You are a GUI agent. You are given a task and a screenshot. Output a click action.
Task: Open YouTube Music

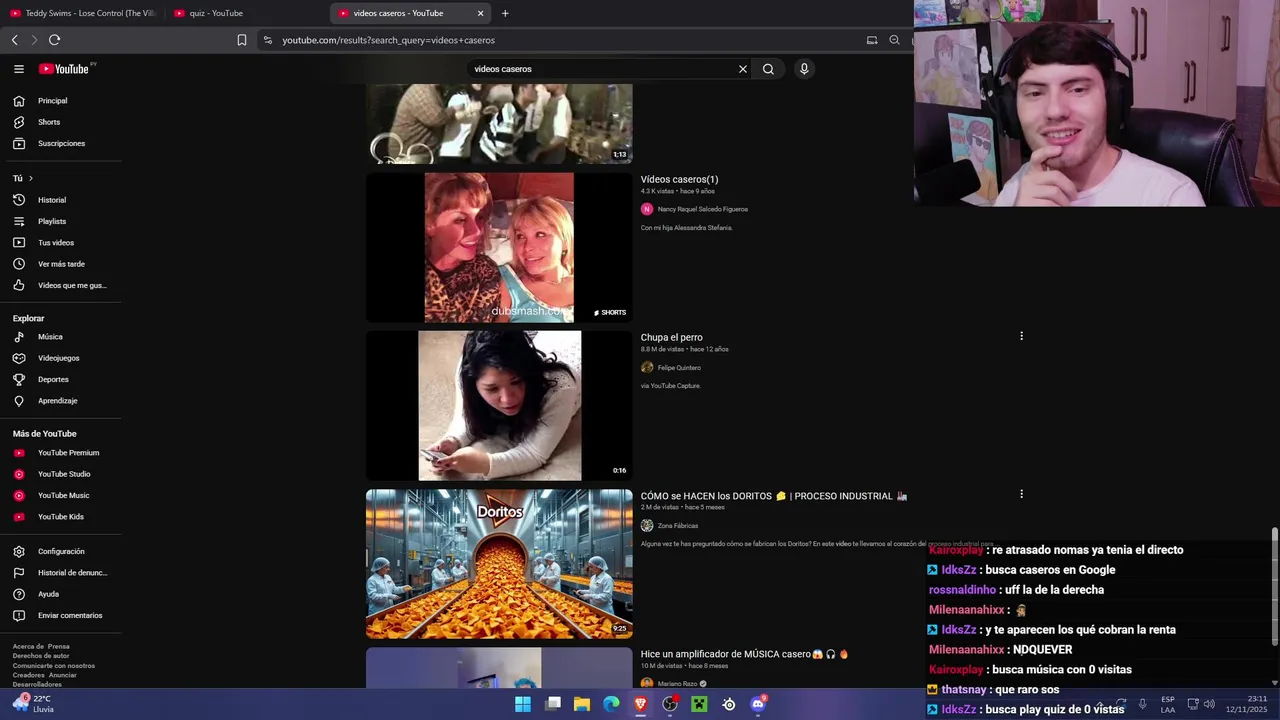tap(62, 495)
